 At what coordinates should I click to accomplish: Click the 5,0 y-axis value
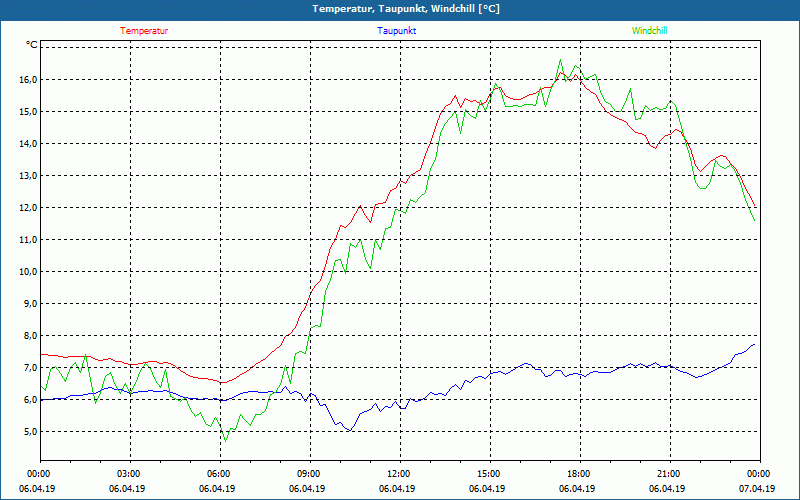point(31,432)
